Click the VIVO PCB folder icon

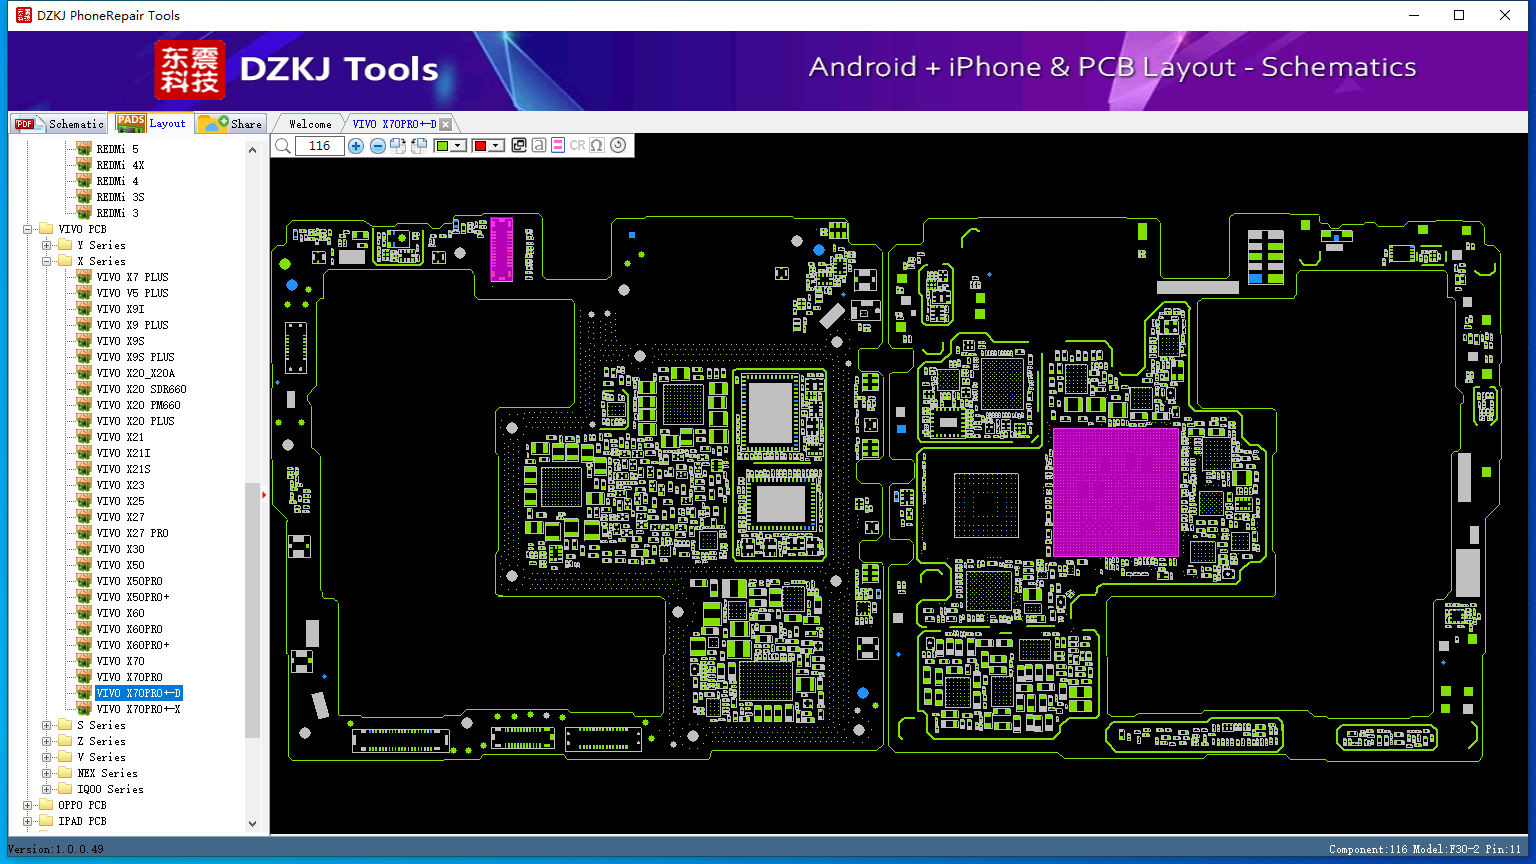coord(46,229)
